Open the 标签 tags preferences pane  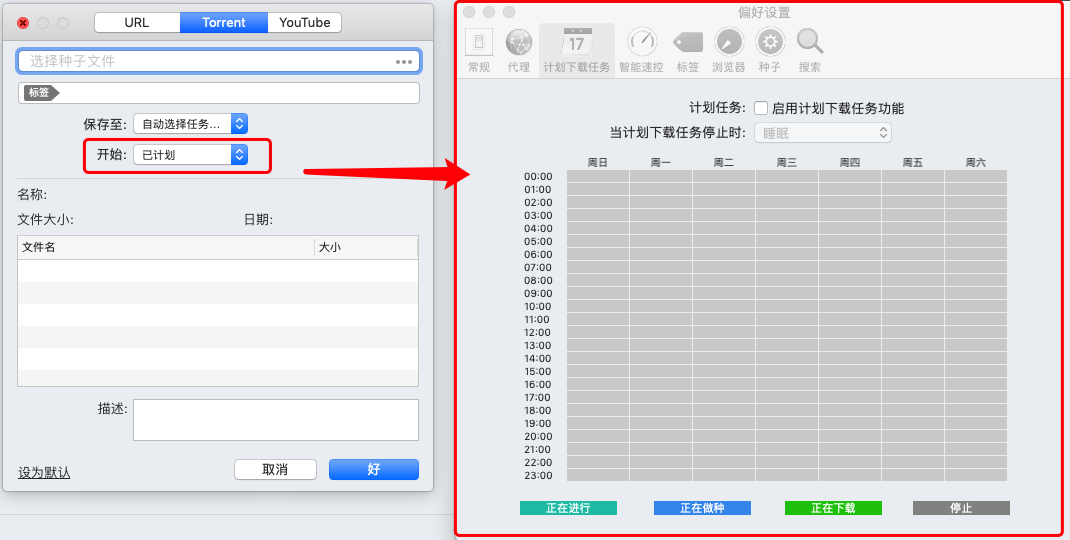(x=687, y=51)
